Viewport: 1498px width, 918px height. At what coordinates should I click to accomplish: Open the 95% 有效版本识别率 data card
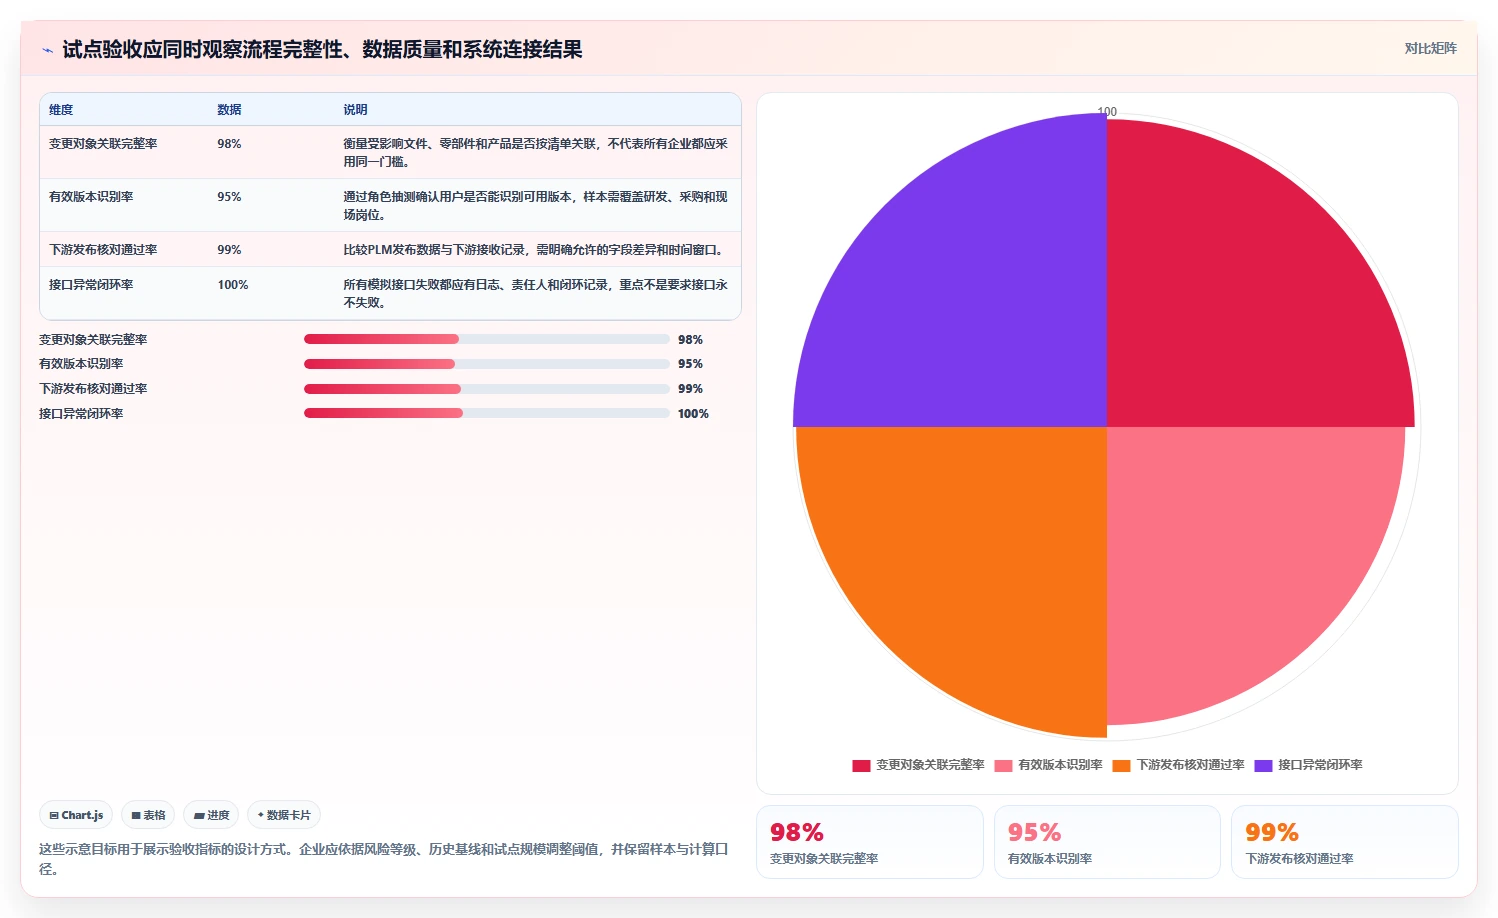1107,842
